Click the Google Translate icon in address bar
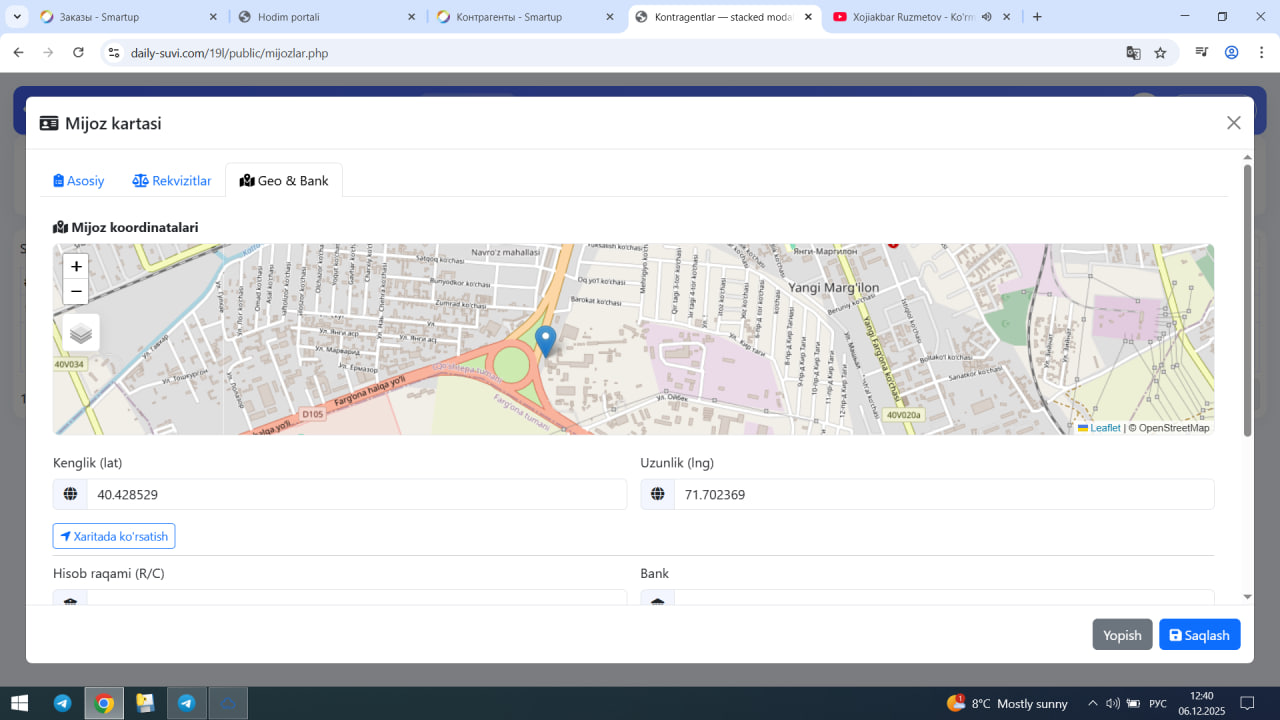Screen dimensions: 1280x720 pyautogui.click(x=1133, y=53)
